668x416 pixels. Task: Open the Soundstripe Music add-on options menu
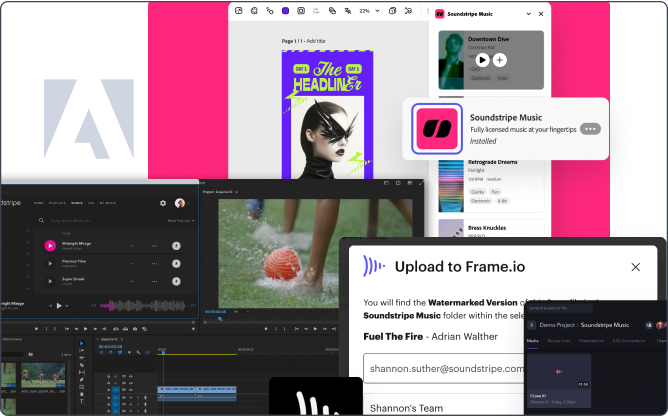590,128
